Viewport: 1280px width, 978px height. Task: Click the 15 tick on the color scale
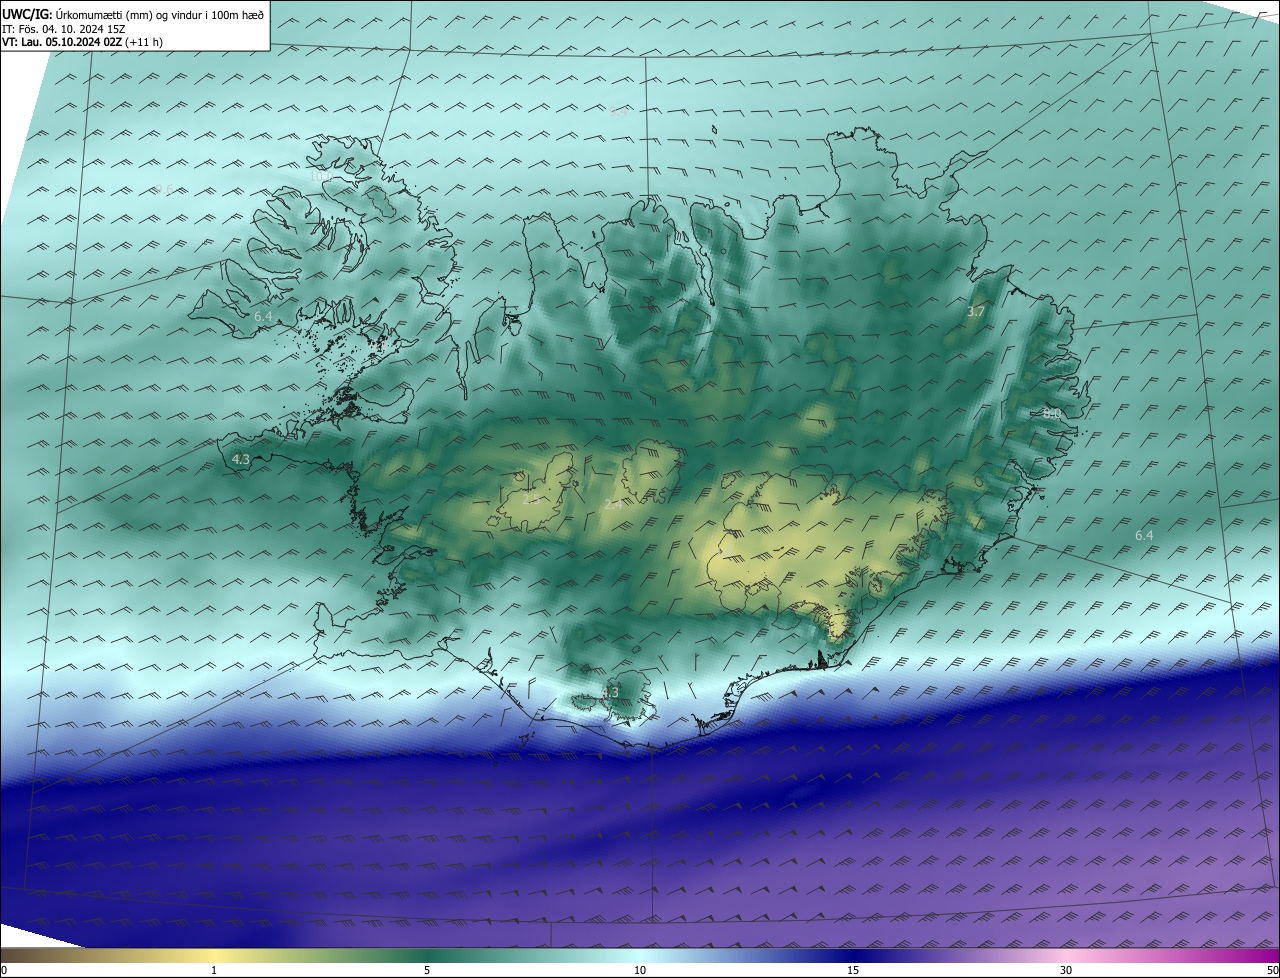click(853, 970)
